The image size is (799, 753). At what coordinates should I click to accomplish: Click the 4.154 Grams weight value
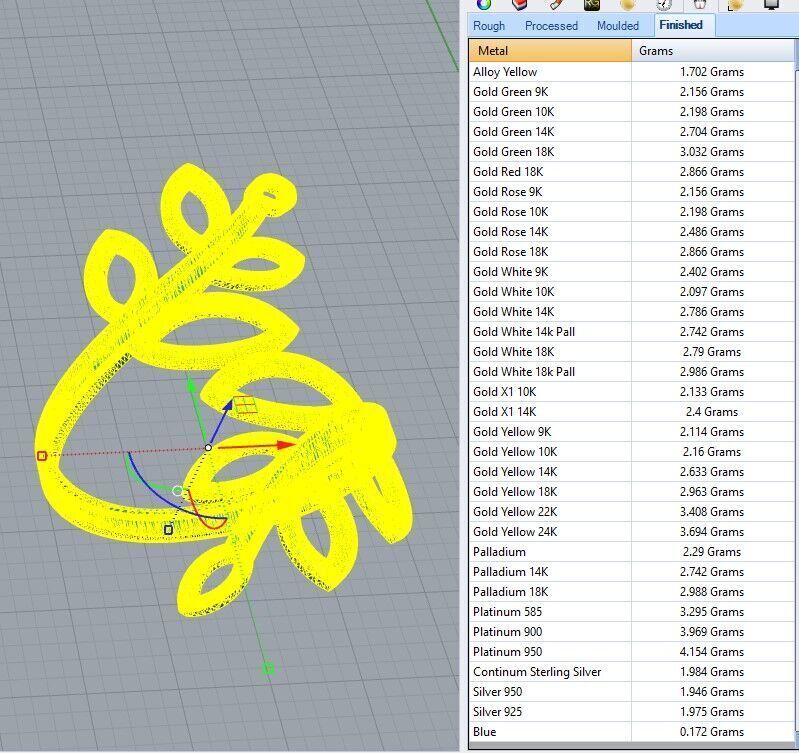[712, 652]
